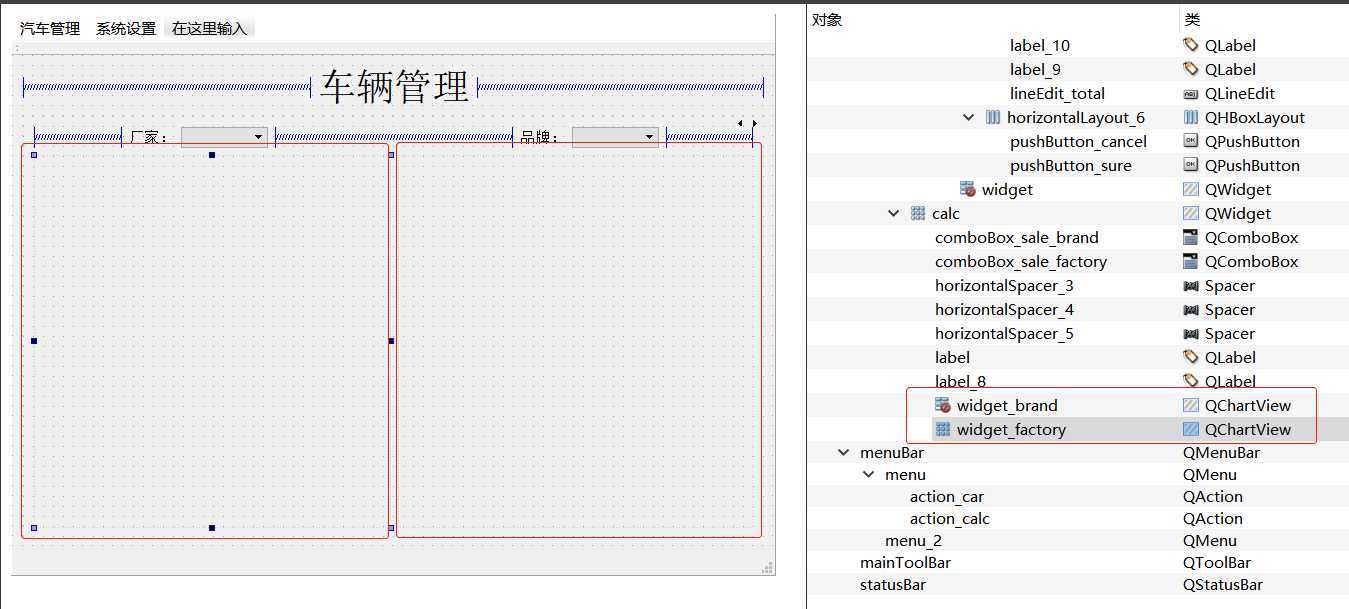Open the 厂家 combo box
The height and width of the screenshot is (609, 1349).
224,137
